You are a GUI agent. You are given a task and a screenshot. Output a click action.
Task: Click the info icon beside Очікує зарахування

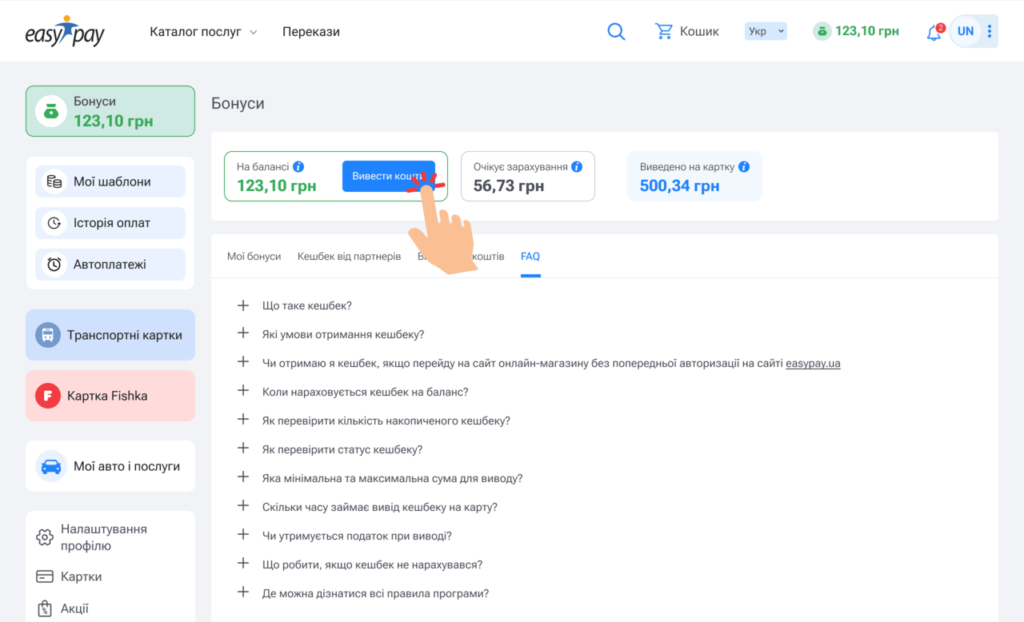(578, 167)
